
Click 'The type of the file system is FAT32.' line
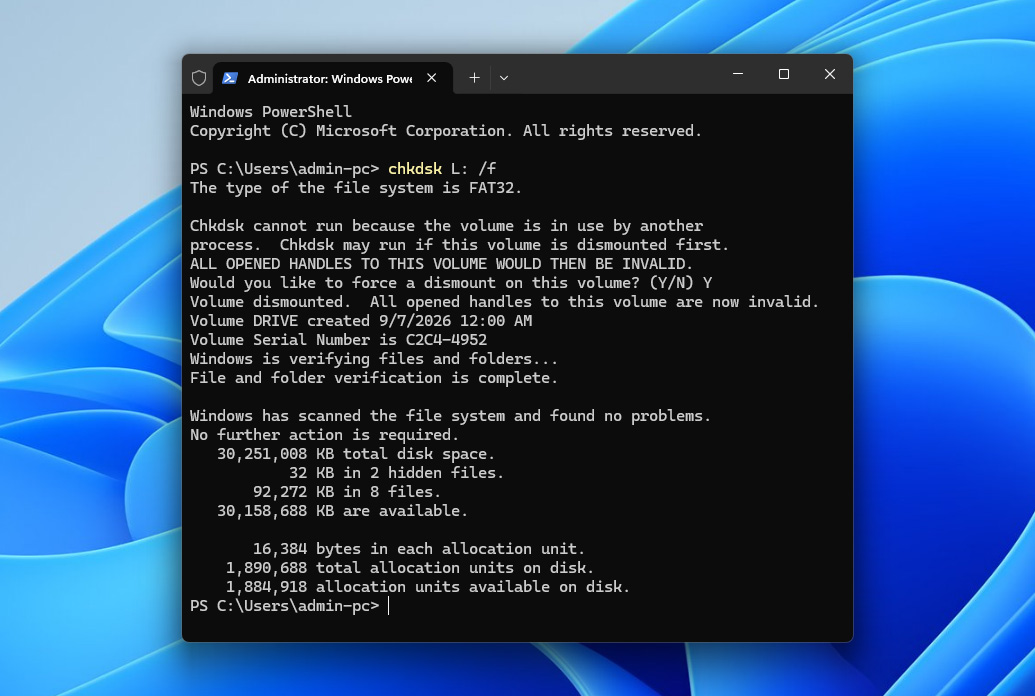(356, 188)
